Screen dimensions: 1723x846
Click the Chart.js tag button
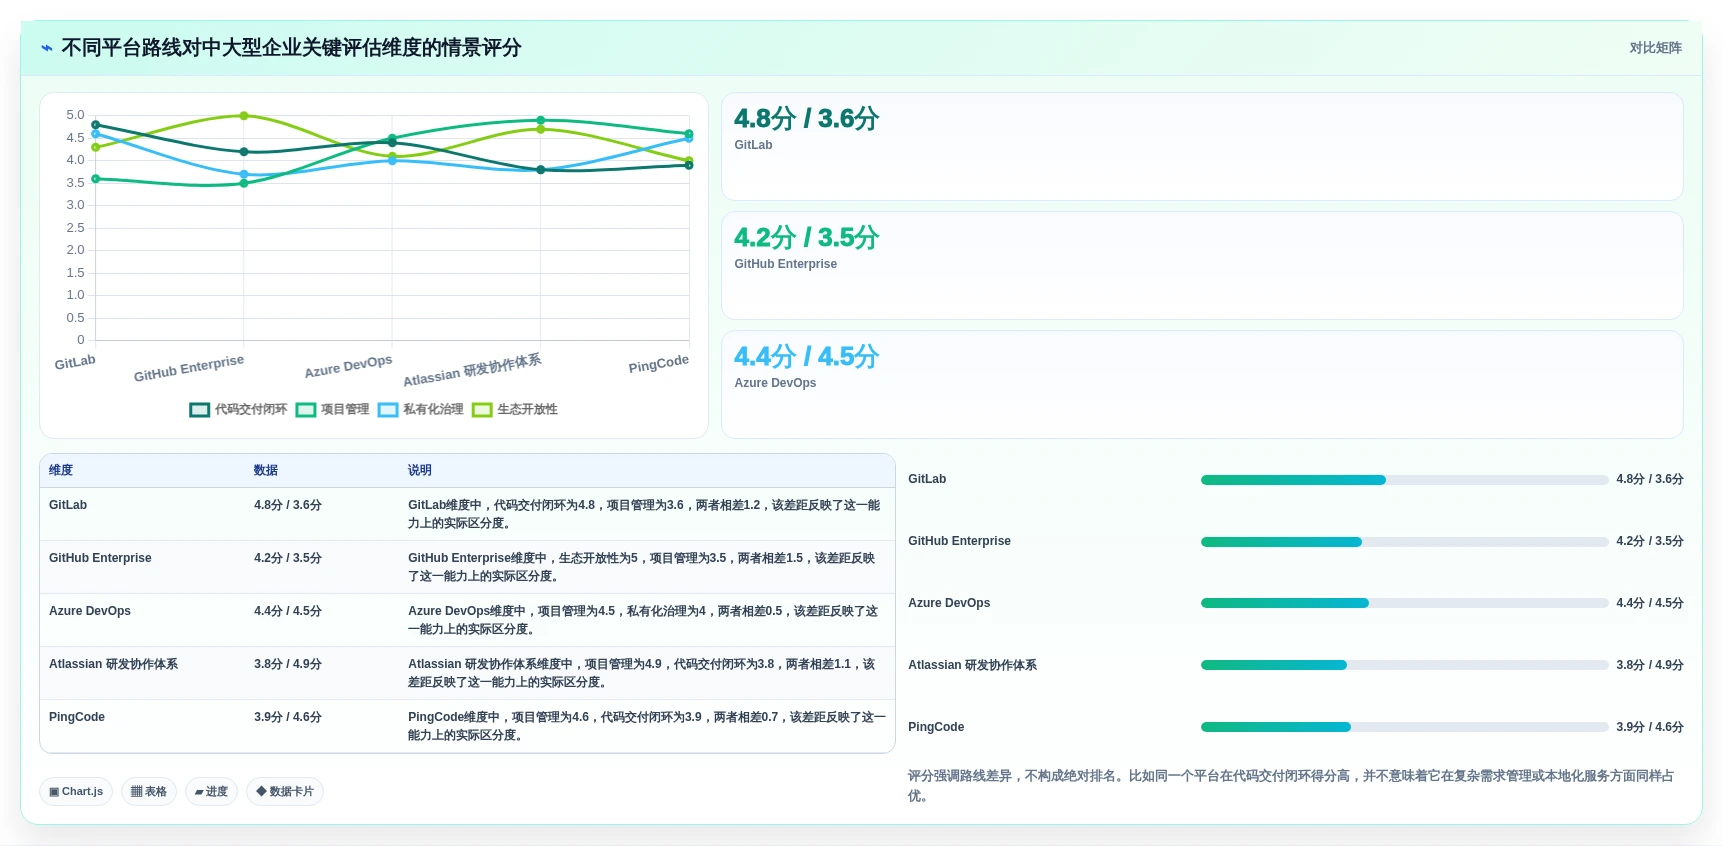tap(76, 792)
